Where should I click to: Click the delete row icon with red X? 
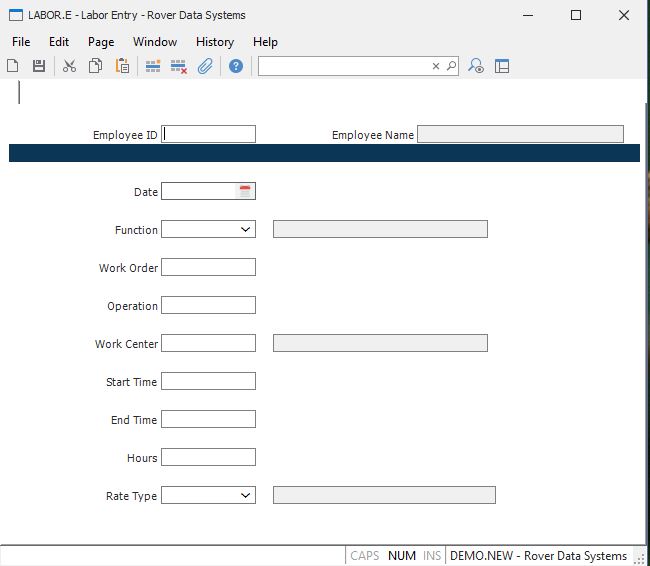tap(179, 66)
